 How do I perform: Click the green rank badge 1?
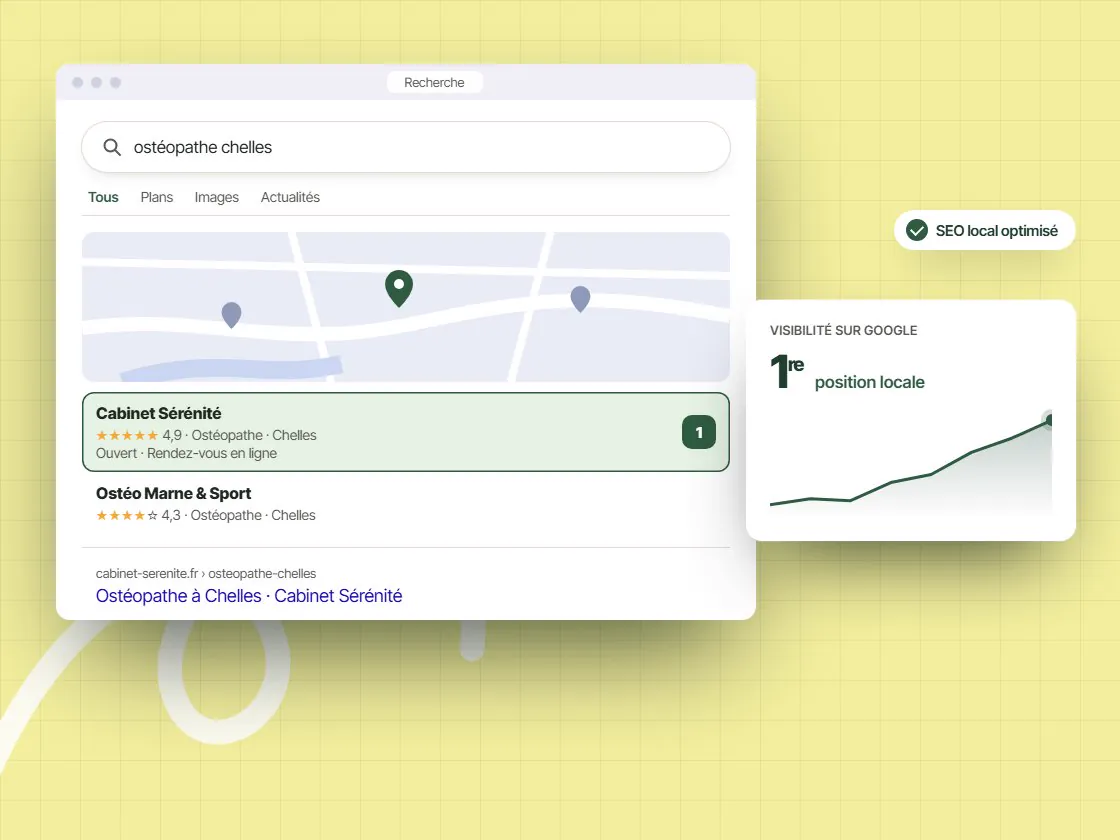699,432
